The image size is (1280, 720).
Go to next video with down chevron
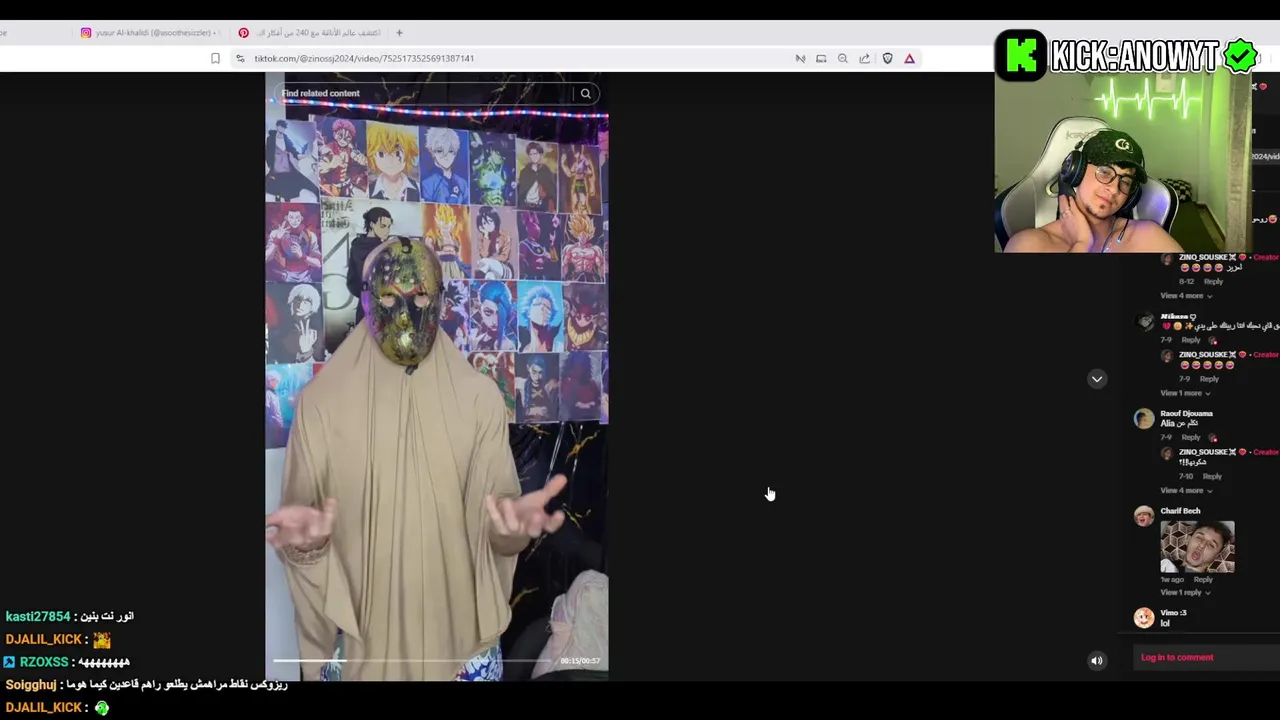(1097, 379)
